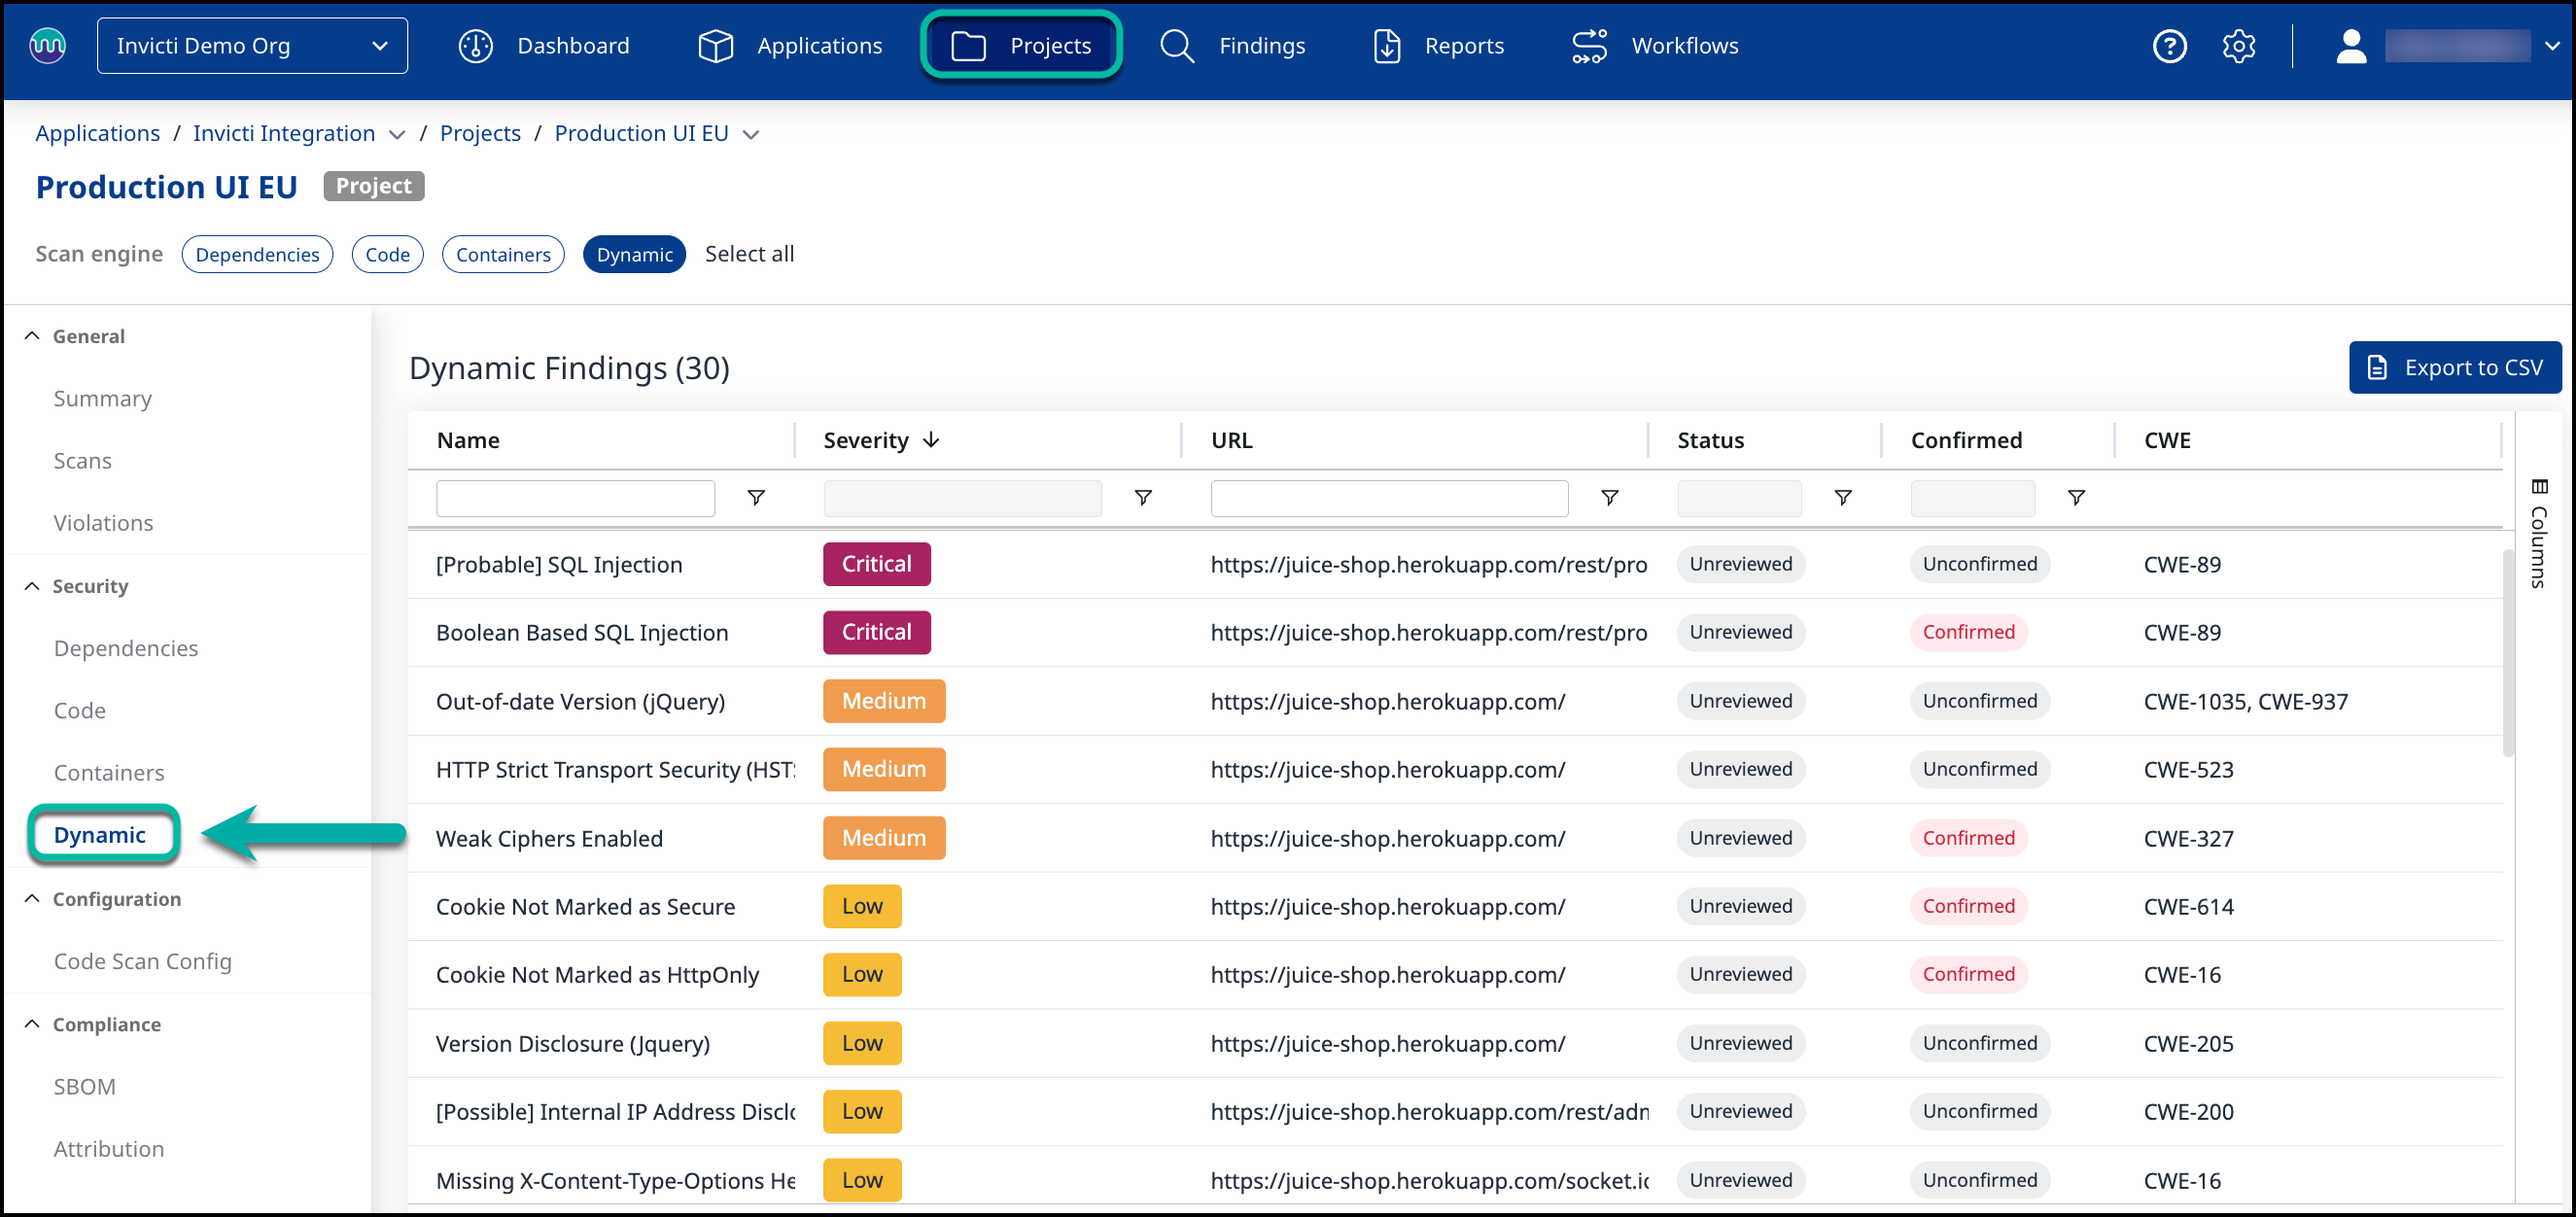Screen dimensions: 2576x1217
Task: Click the findings table vertical scrollbar
Action: click(2507, 650)
